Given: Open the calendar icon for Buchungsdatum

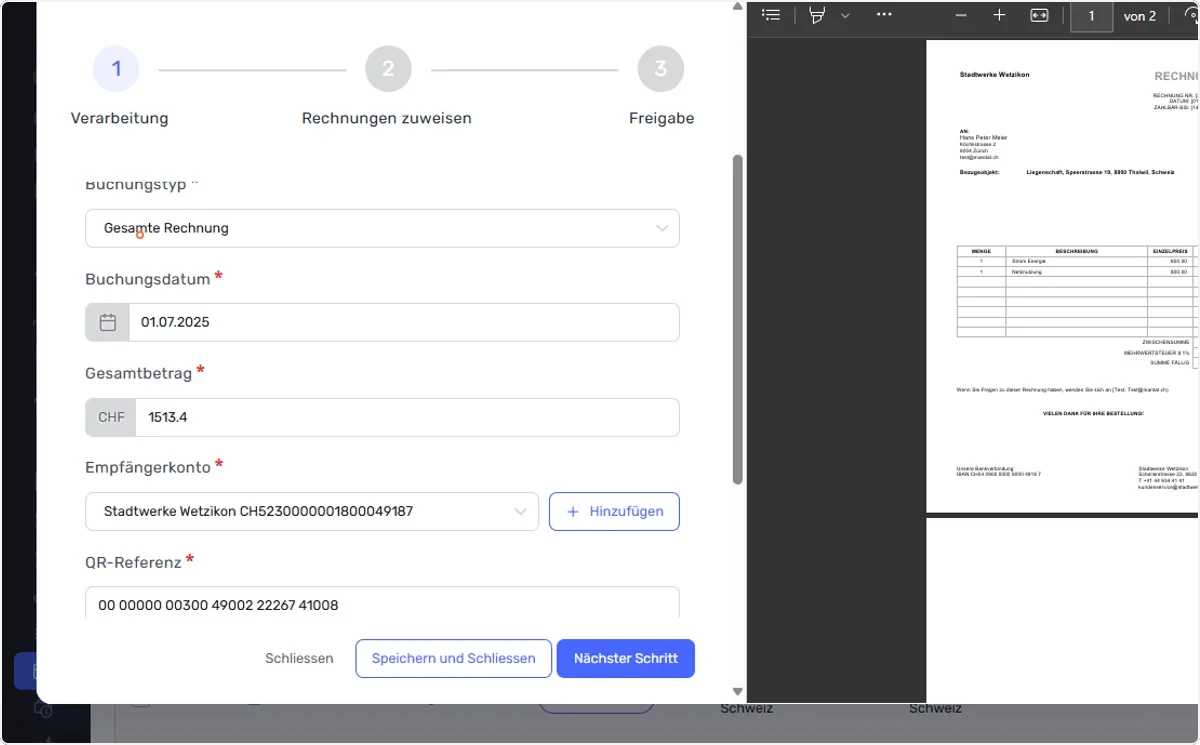Looking at the screenshot, I should 108,322.
